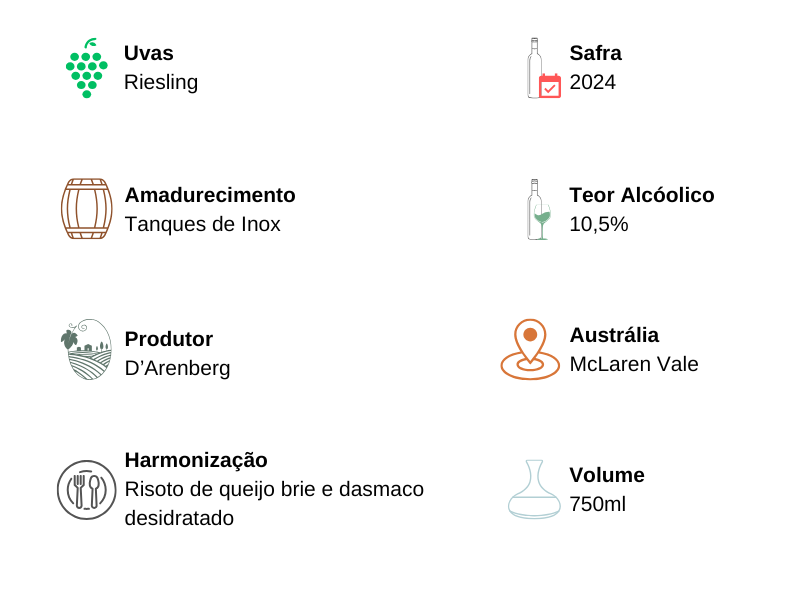The image size is (800, 600).
Task: Click the 2024 vintage year
Action: point(593,82)
